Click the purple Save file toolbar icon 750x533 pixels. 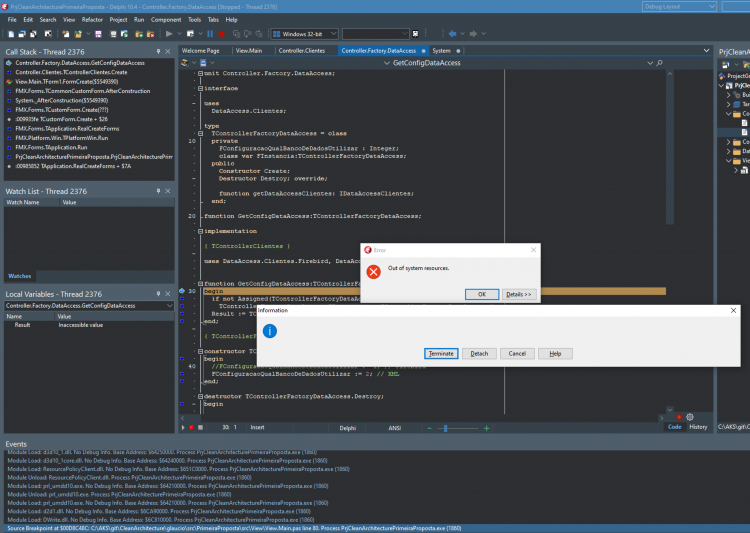[98, 34]
